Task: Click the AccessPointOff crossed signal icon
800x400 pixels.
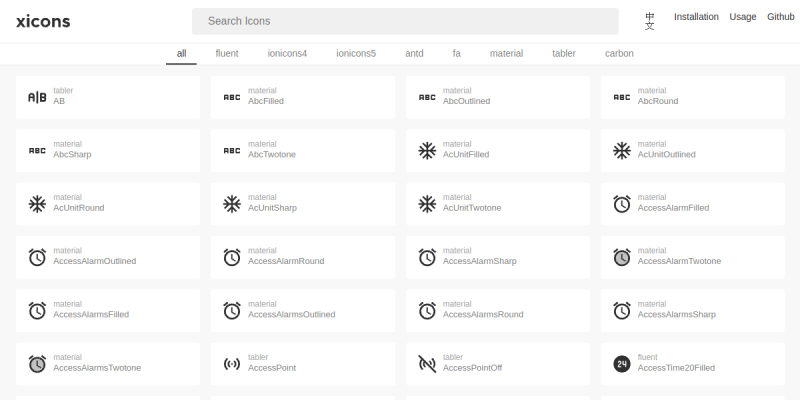Action: coord(427,364)
